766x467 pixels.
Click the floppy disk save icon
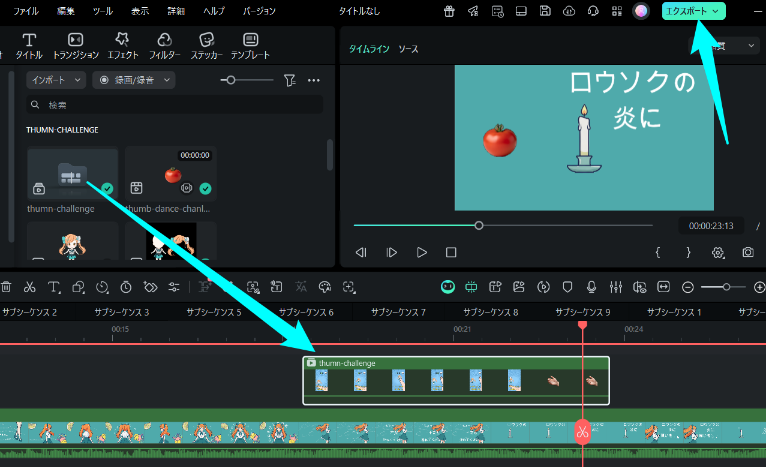tap(545, 11)
